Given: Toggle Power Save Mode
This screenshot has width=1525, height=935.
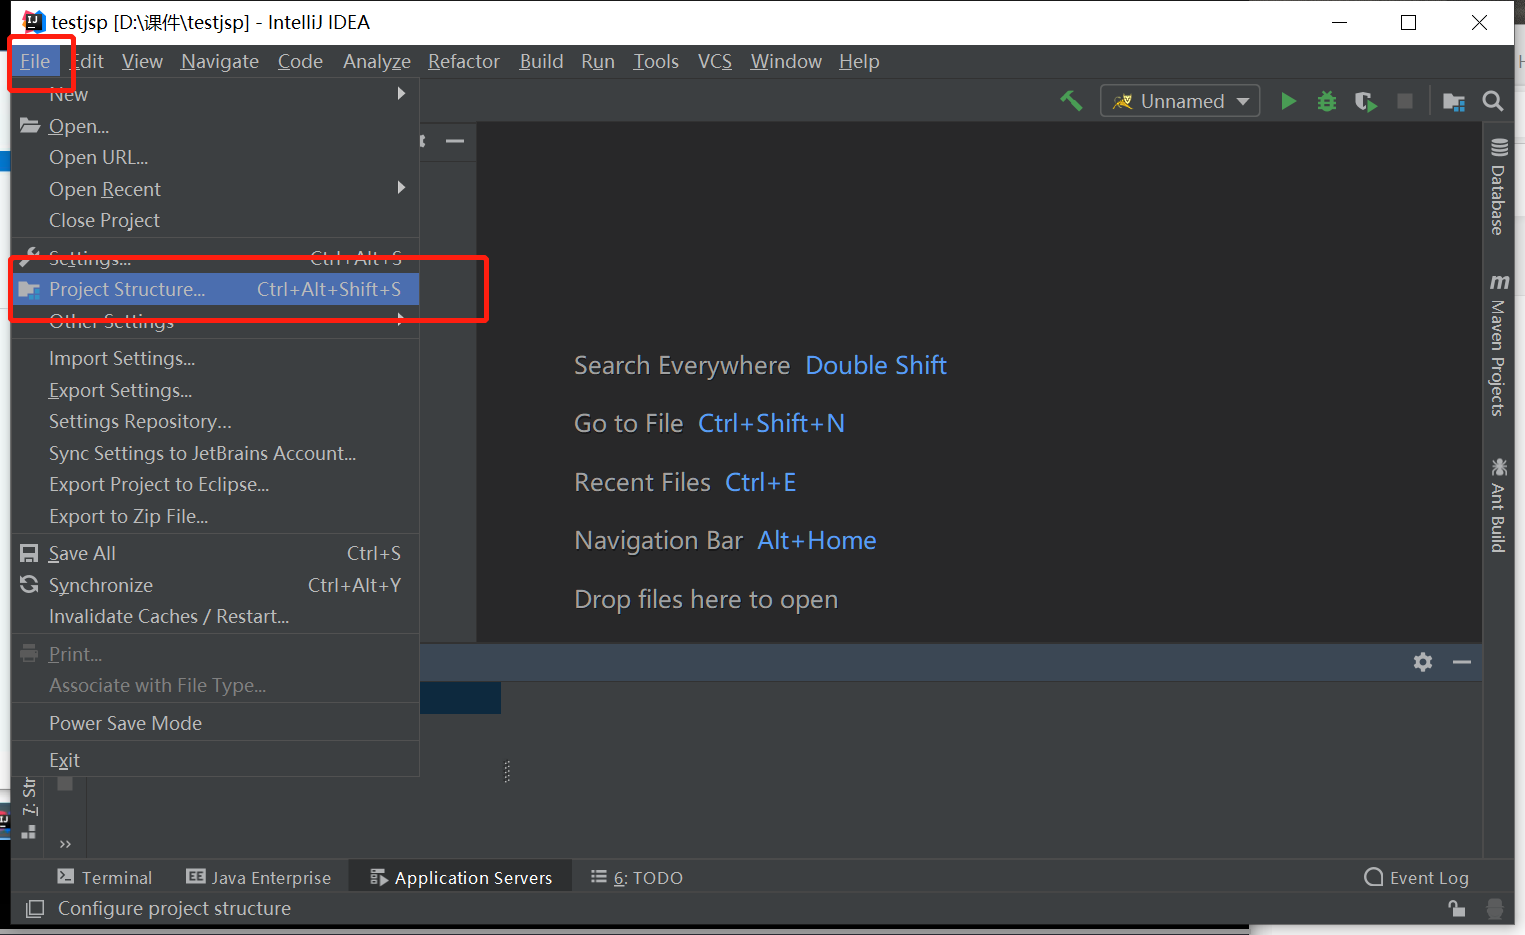Looking at the screenshot, I should click(x=215, y=723).
